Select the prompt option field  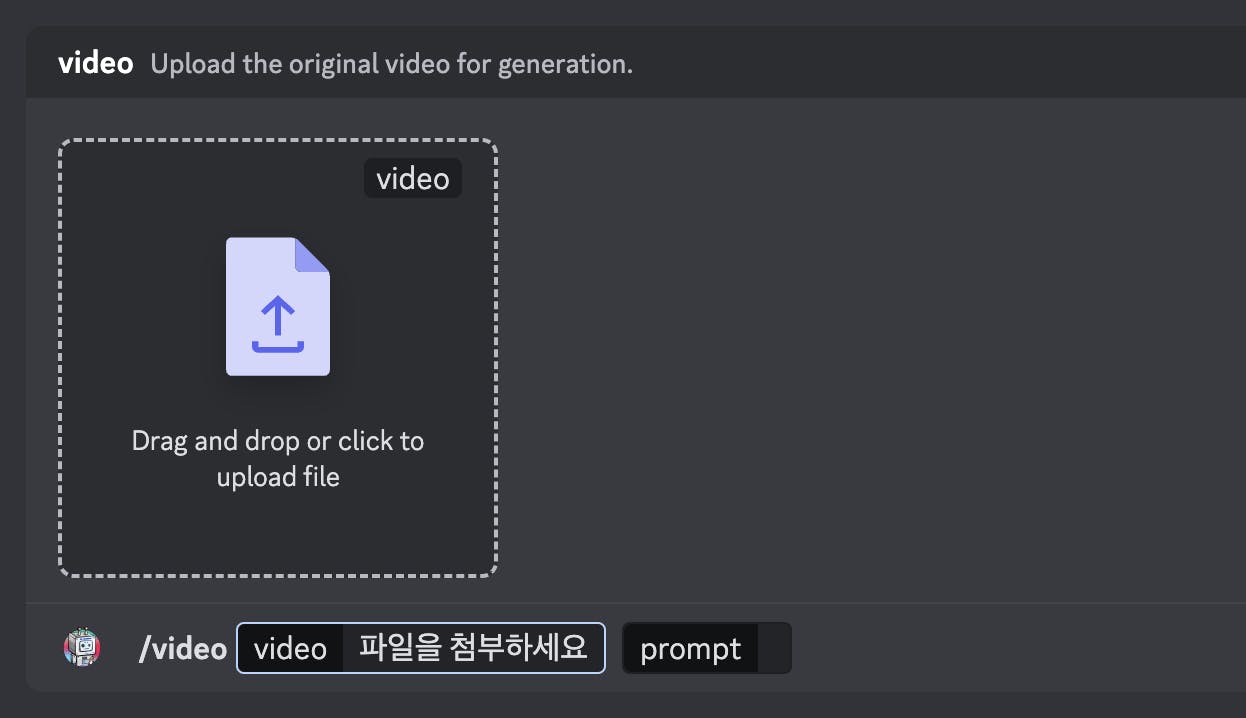707,648
